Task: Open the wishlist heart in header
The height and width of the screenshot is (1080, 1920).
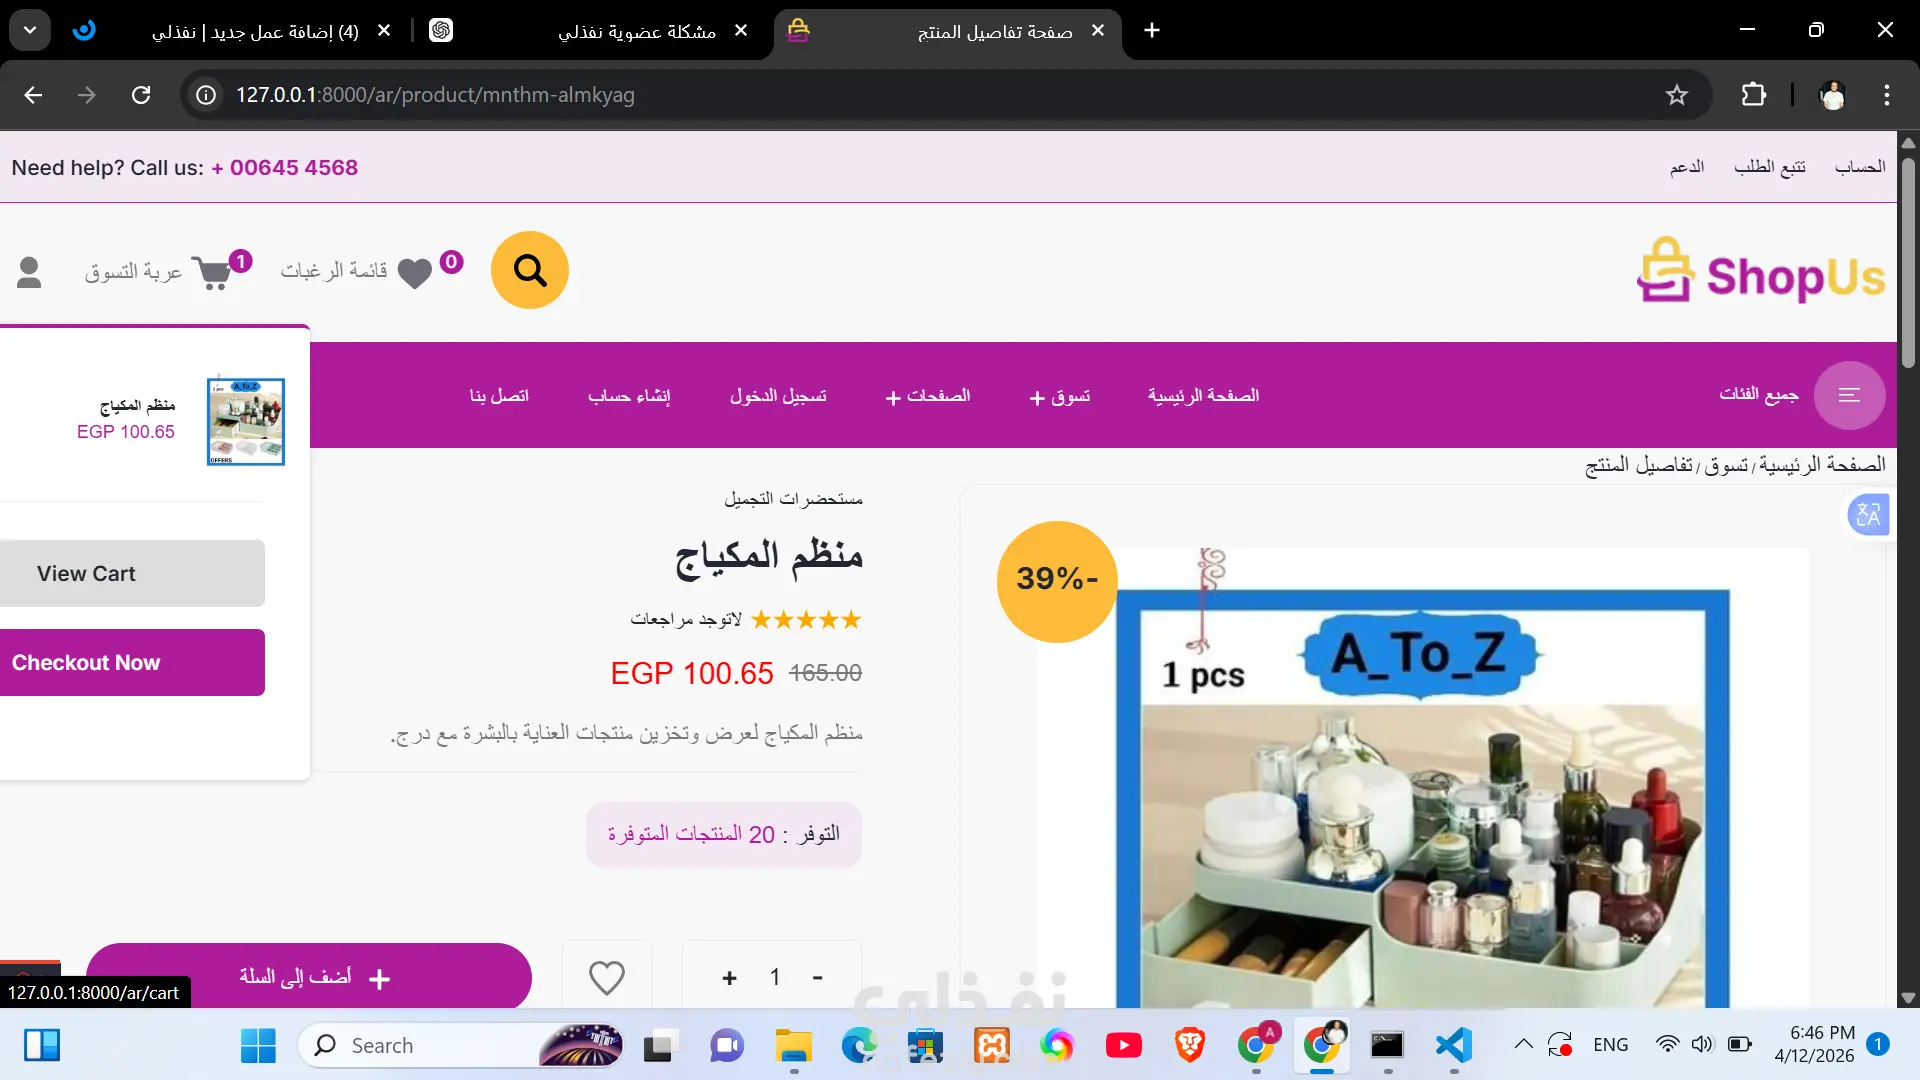Action: coord(415,273)
